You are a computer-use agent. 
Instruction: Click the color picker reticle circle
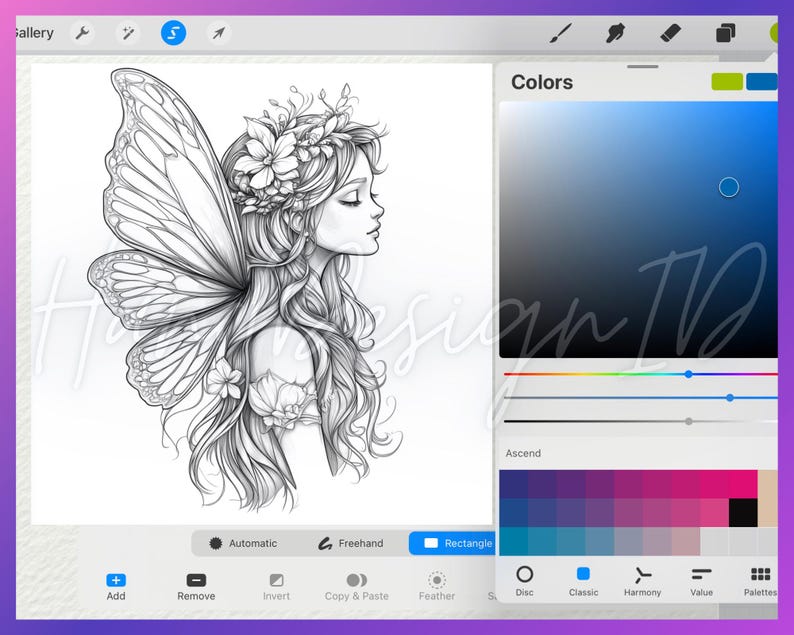pos(729,187)
